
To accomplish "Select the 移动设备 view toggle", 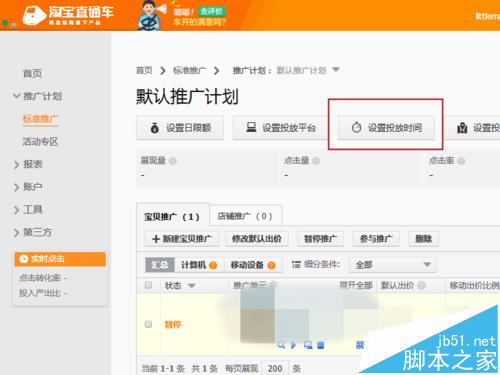I will pyautogui.click(x=253, y=265).
